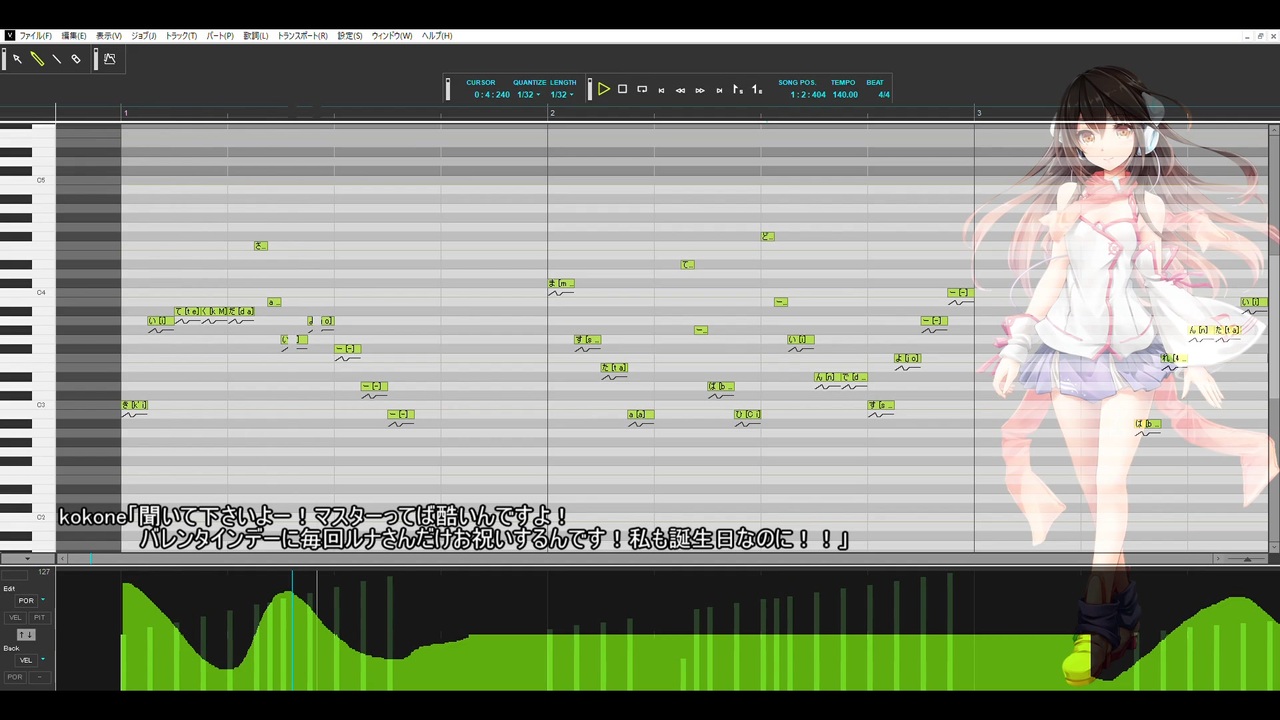Click the CURSOR position value 0:4:240

point(492,95)
